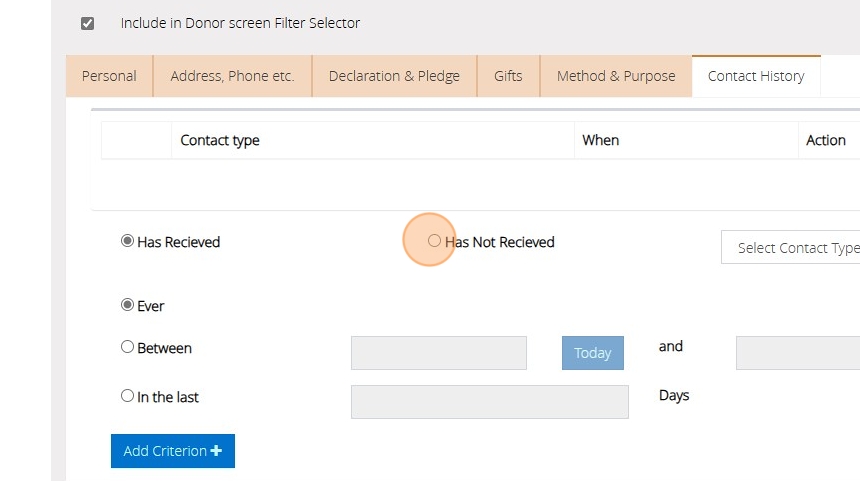Click the end date field after 'and'

[798, 353]
